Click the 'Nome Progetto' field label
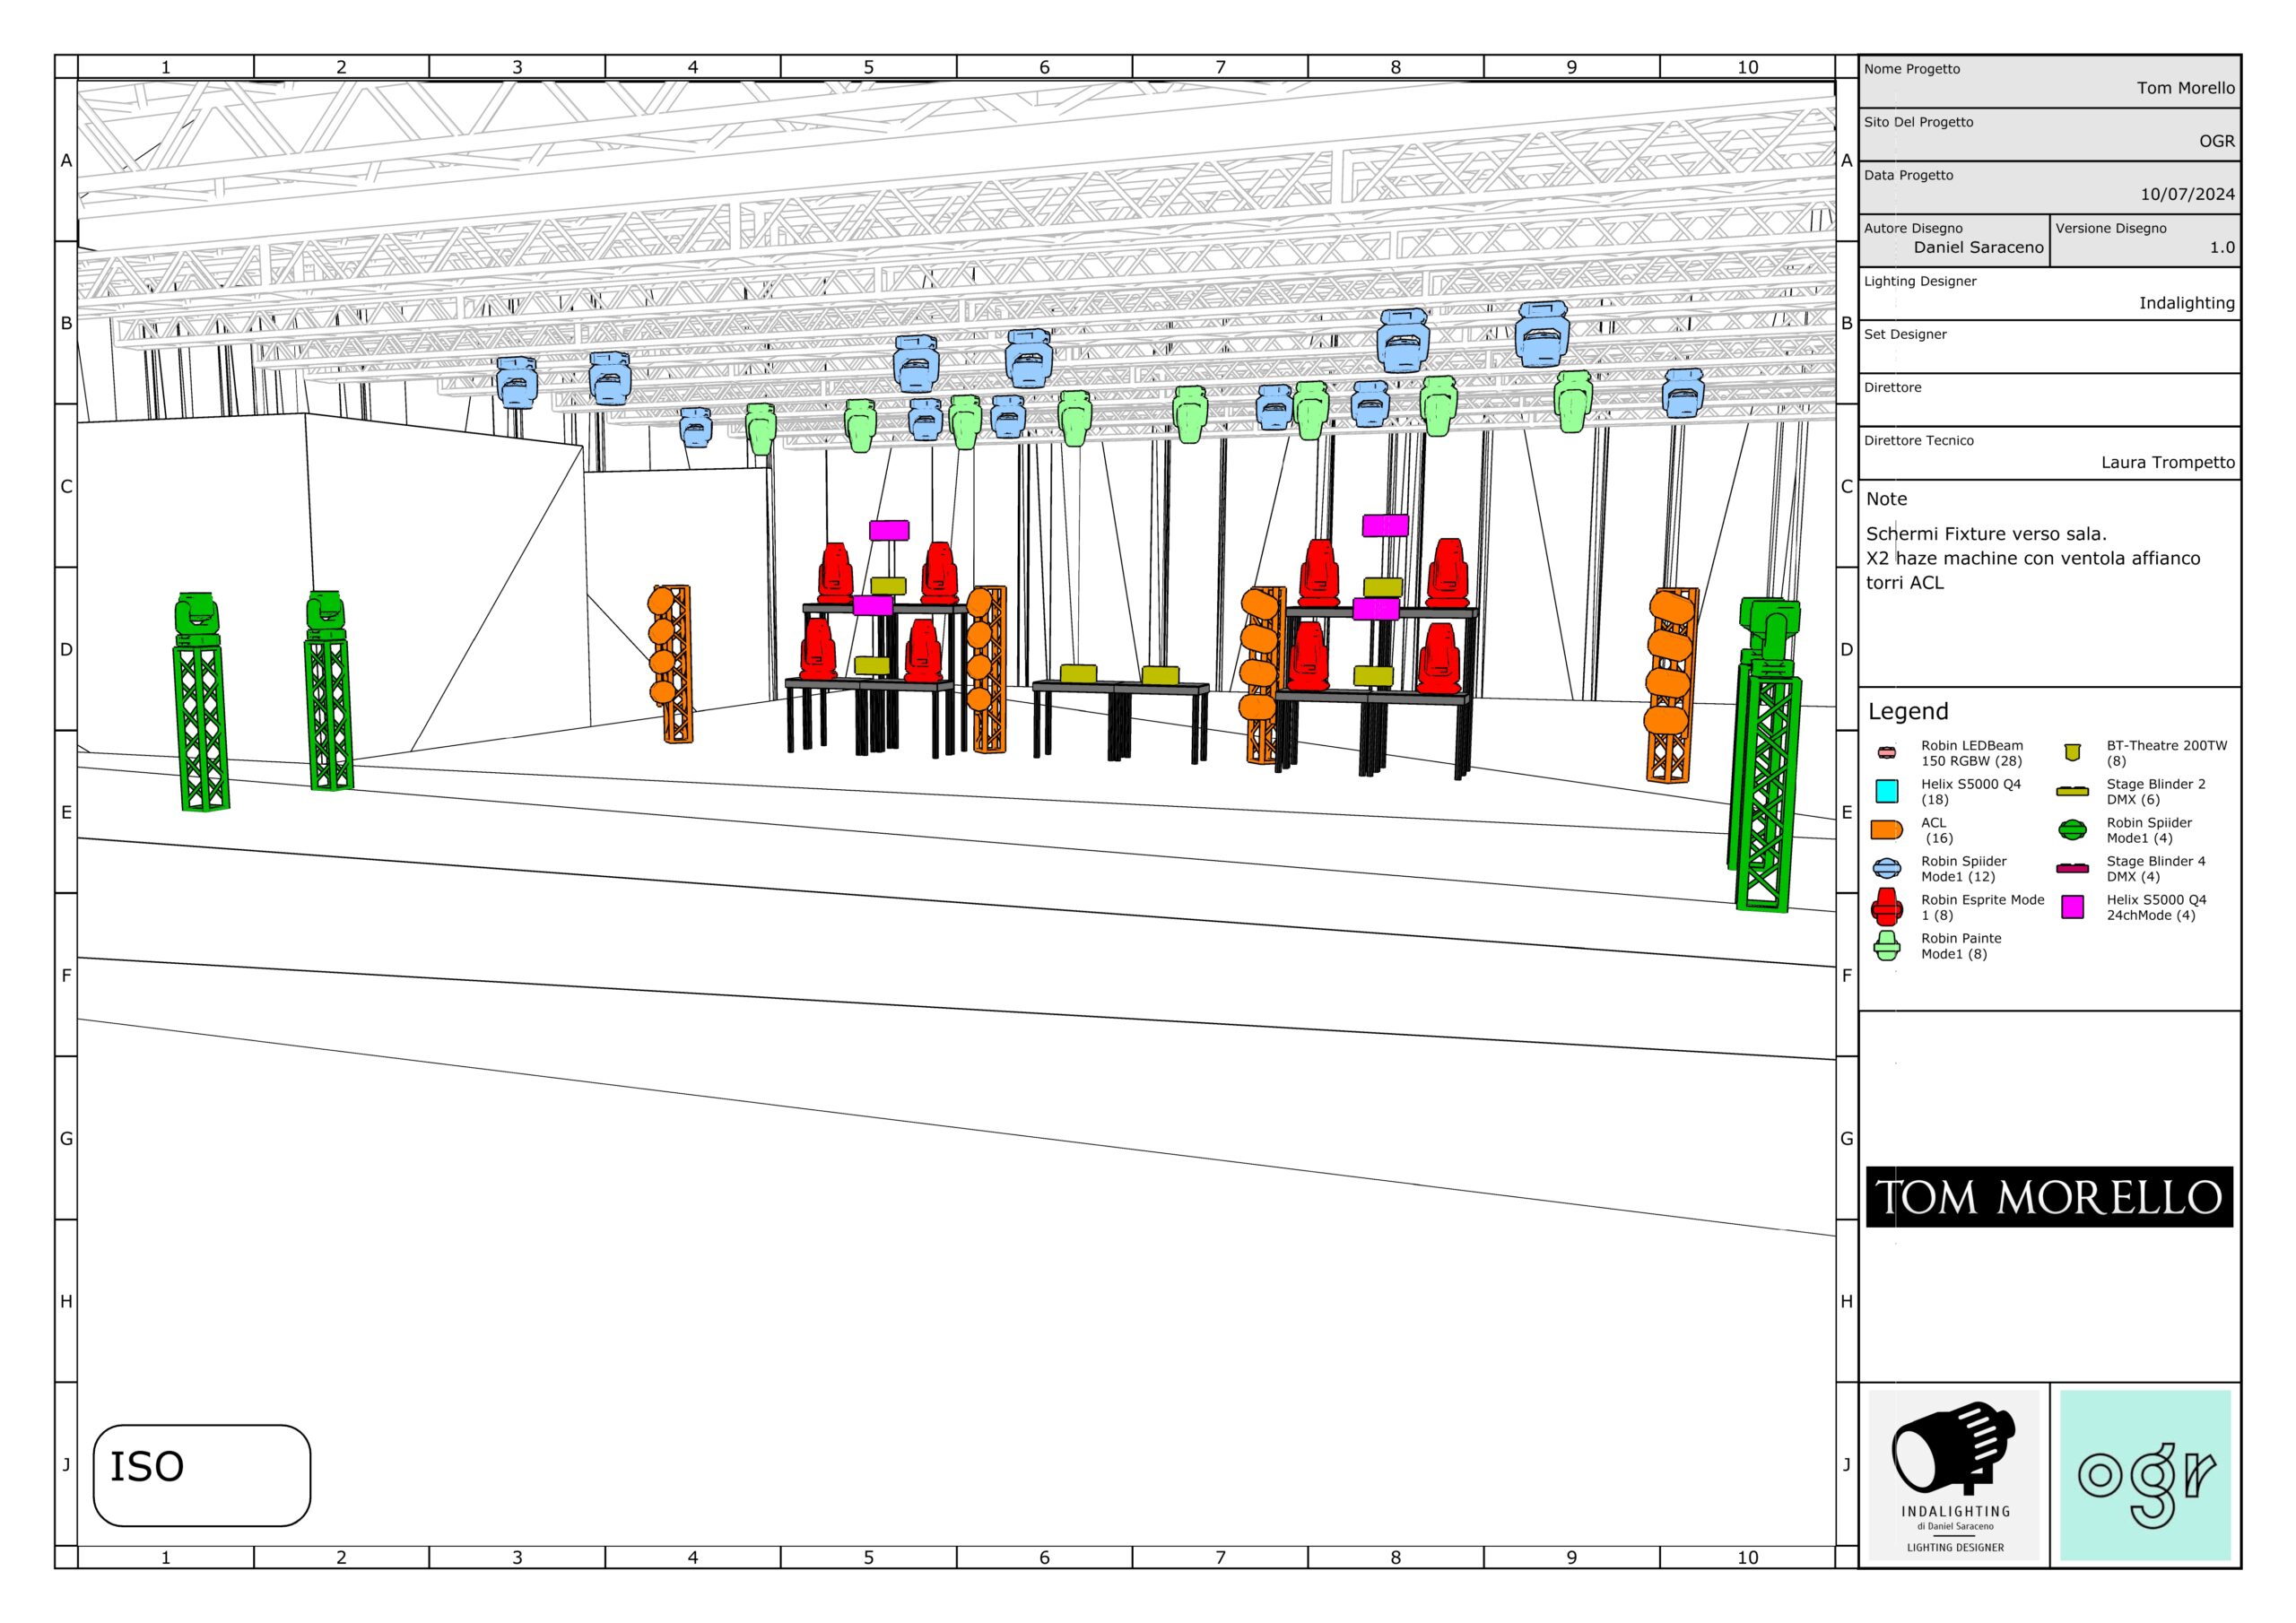The image size is (2296, 1623). [1911, 69]
